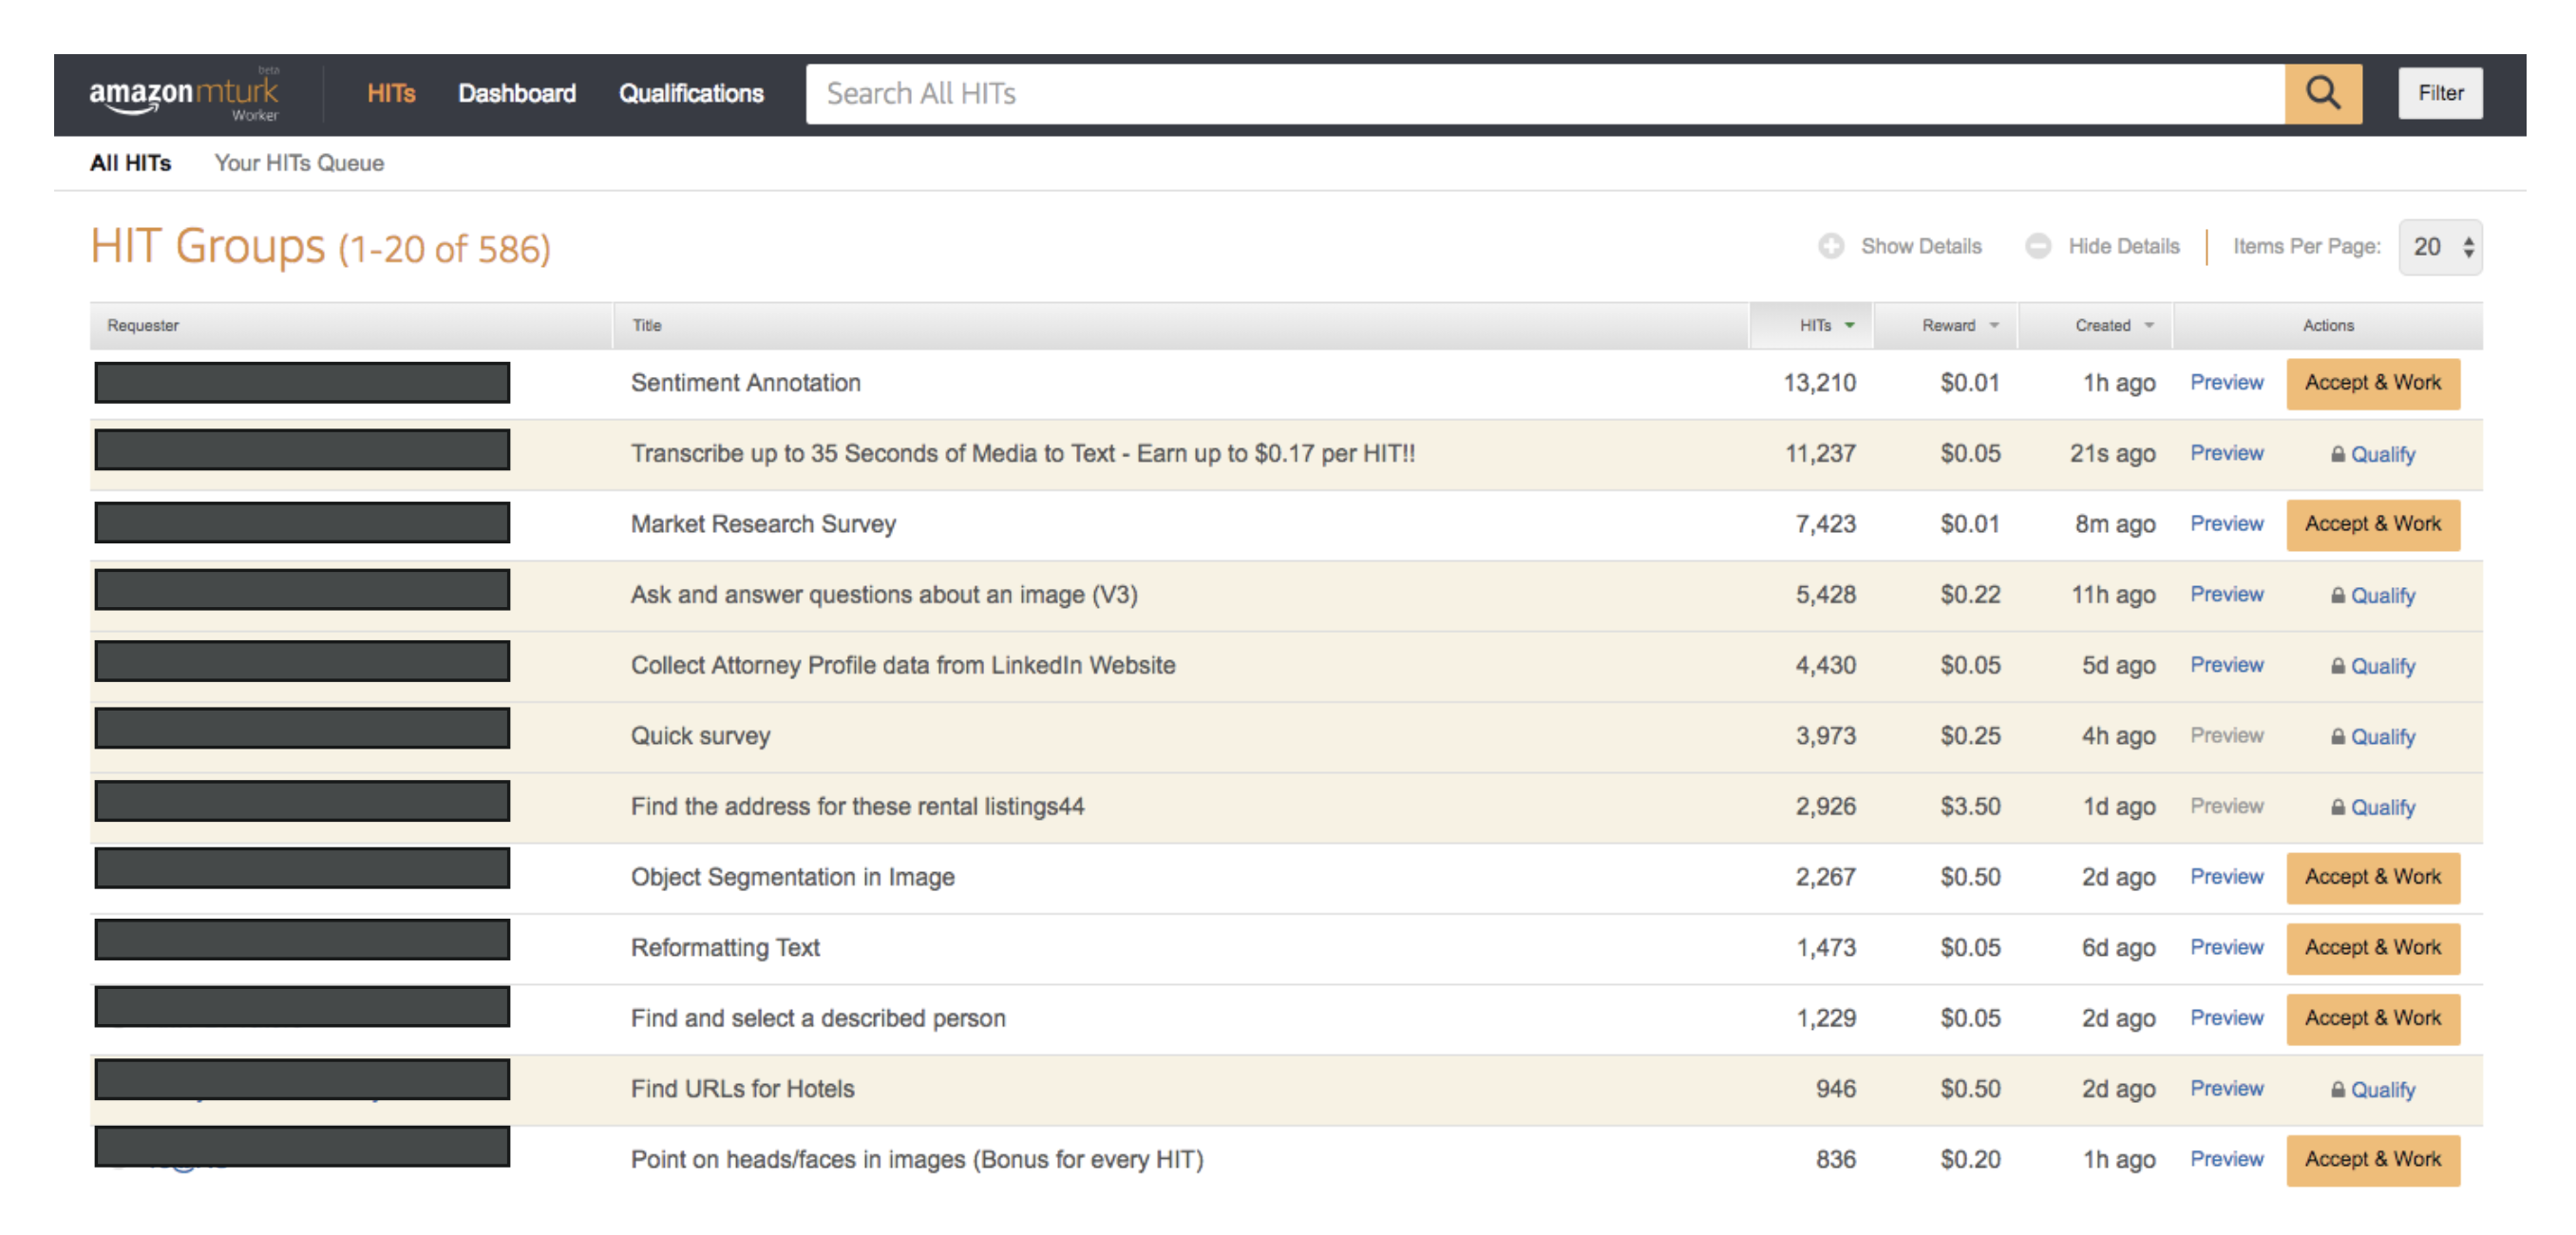Go to Qualifications in top navigation
Viewport: 2576px width, 1235px height.
click(x=690, y=93)
